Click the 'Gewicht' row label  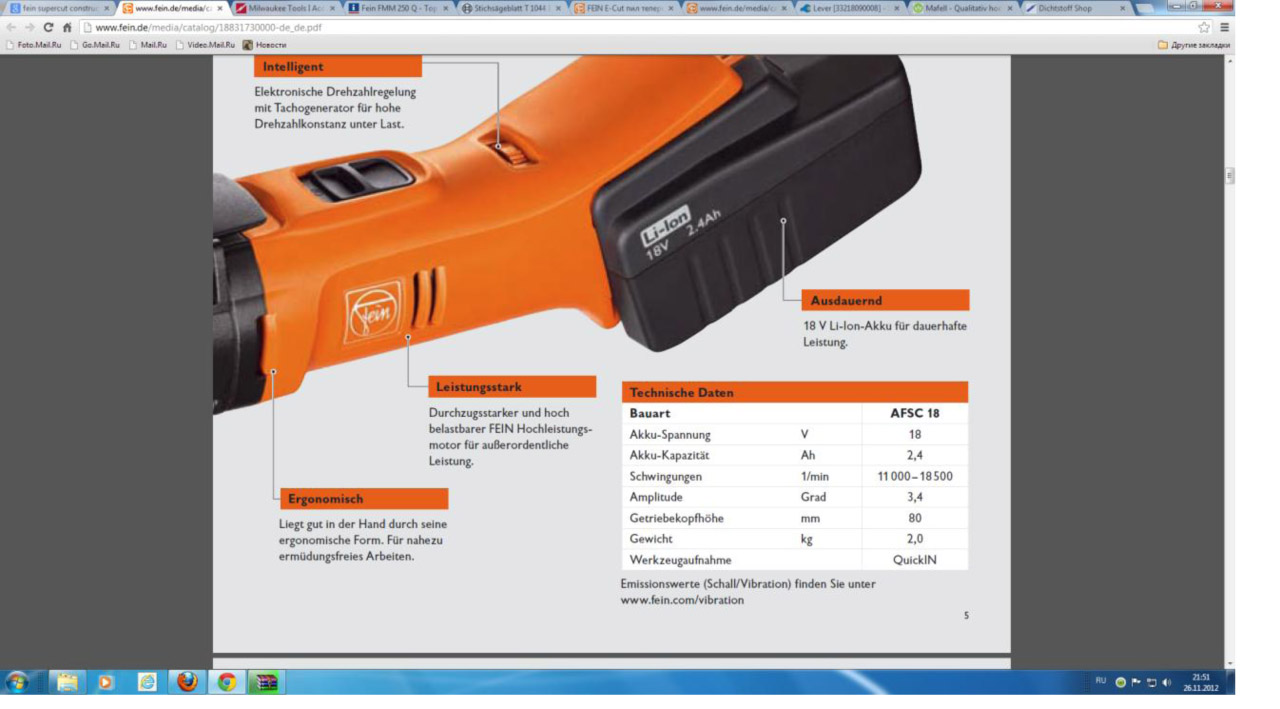pos(651,539)
